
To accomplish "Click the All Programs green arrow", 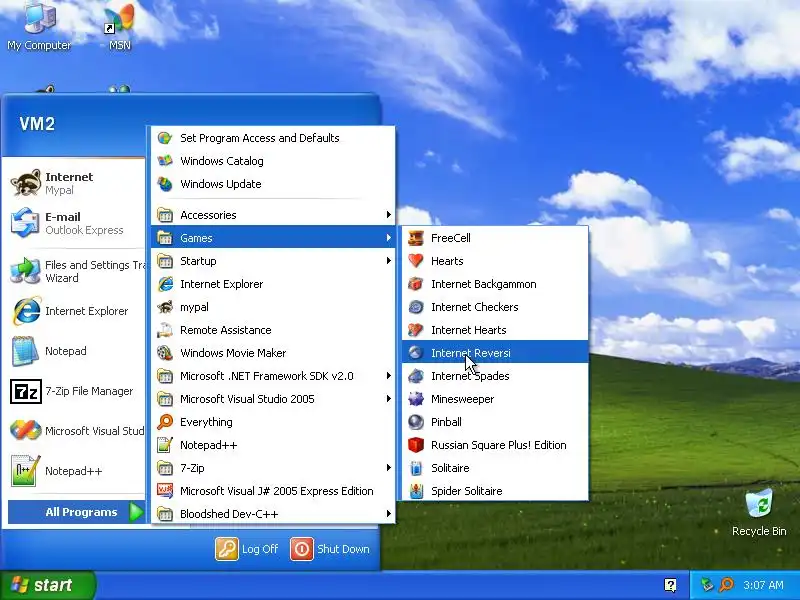I will (136, 512).
